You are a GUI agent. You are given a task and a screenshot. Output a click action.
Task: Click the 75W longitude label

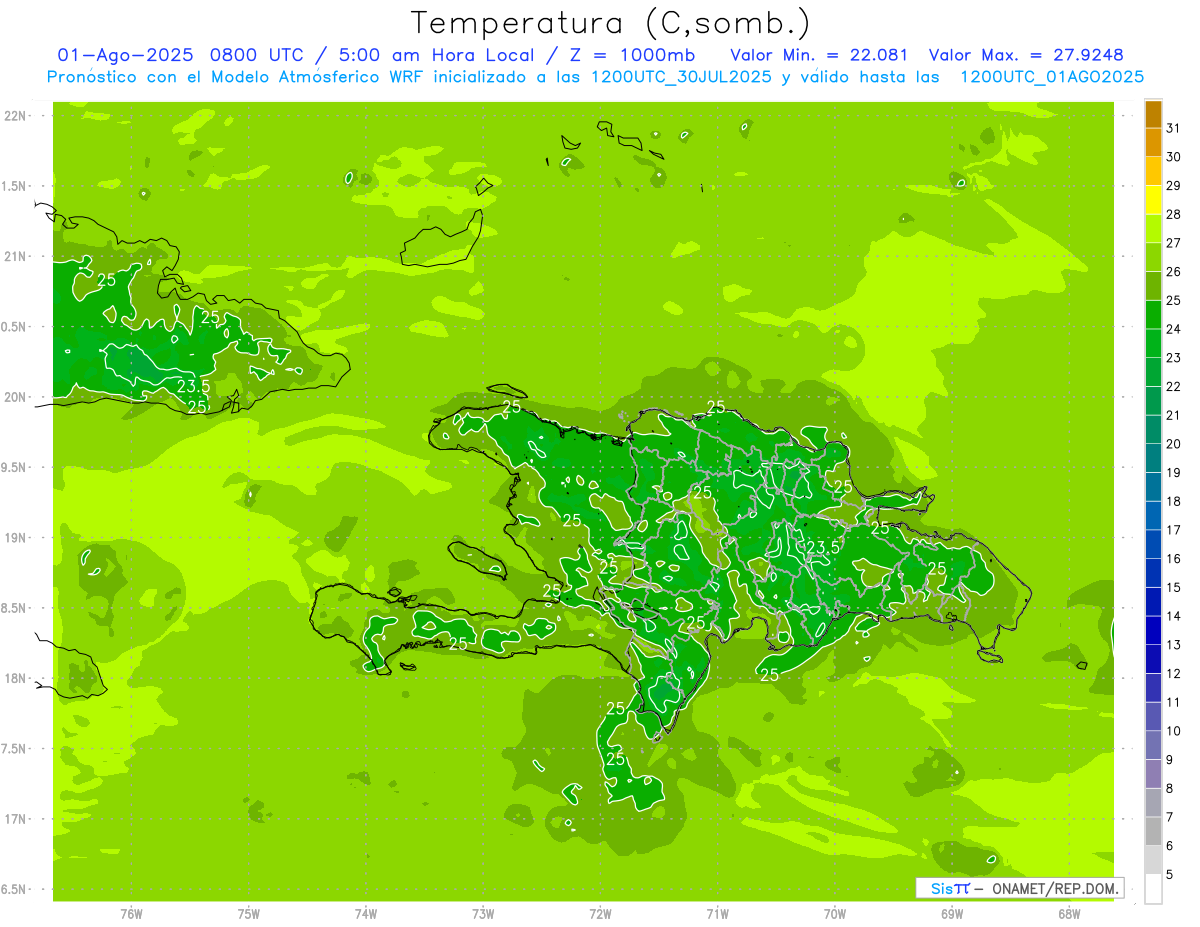click(x=249, y=913)
